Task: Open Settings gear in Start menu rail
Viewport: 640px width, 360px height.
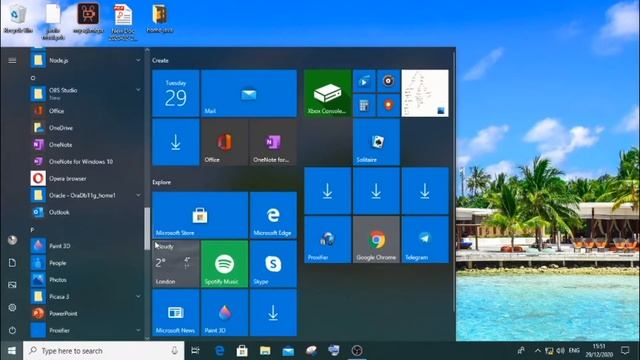Action: point(12,307)
